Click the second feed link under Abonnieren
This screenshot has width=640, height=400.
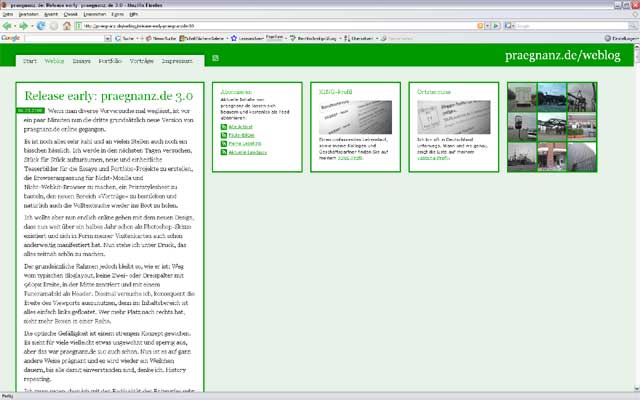point(241,135)
